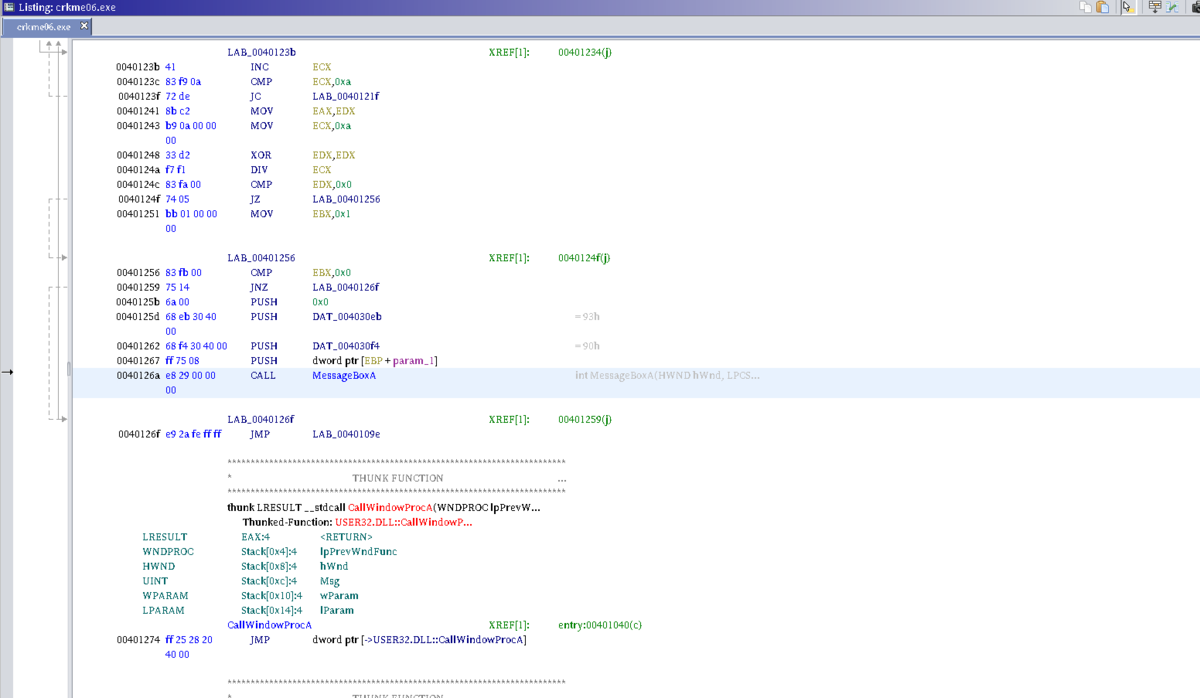The width and height of the screenshot is (1200, 698).
Task: Close the crkme06.exe tab
Action: pos(84,26)
